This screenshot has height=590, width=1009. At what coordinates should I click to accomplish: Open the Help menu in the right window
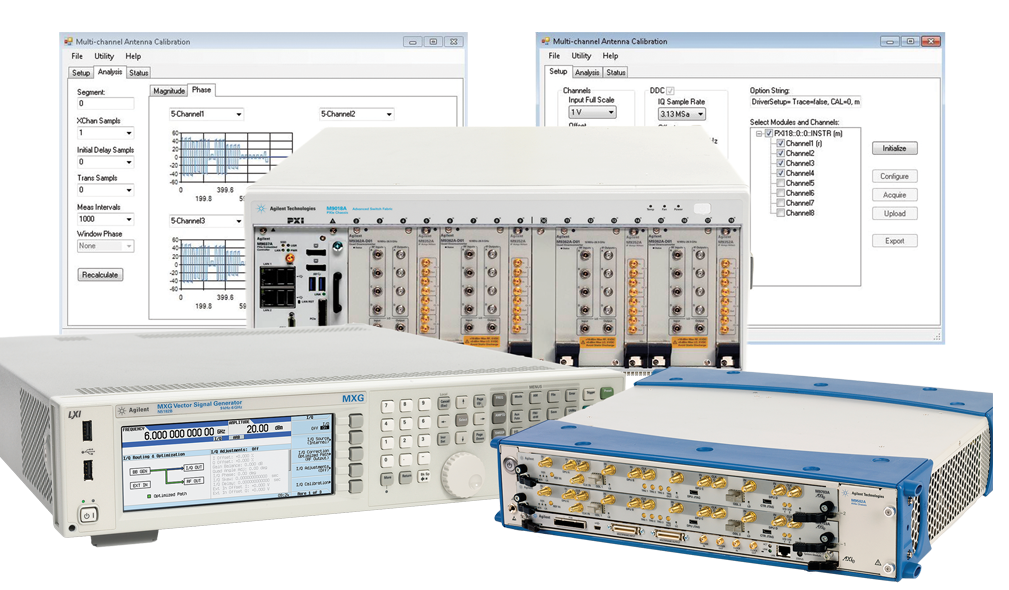point(610,55)
